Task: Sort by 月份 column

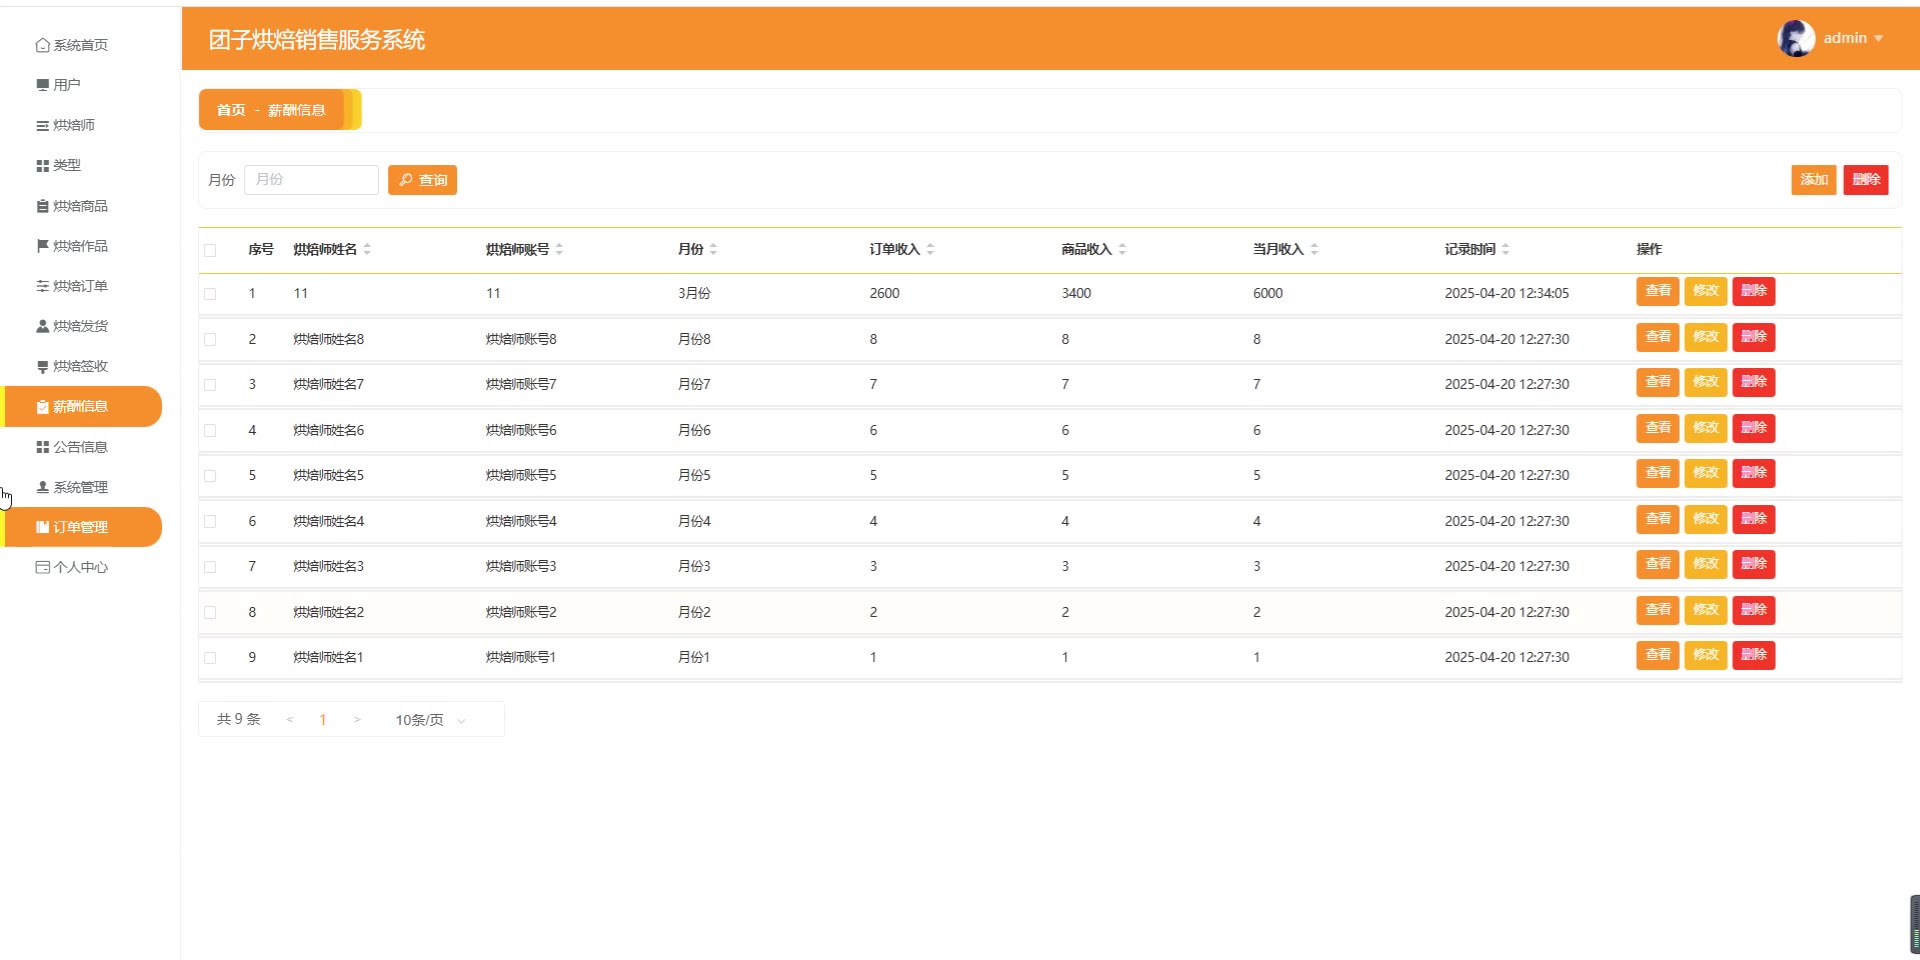Action: coord(713,249)
